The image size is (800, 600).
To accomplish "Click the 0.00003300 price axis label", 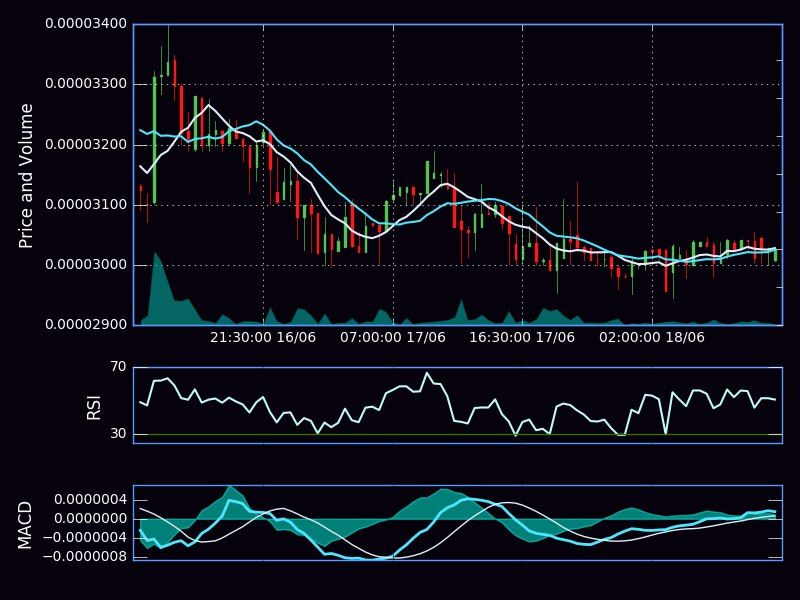I will tap(86, 84).
